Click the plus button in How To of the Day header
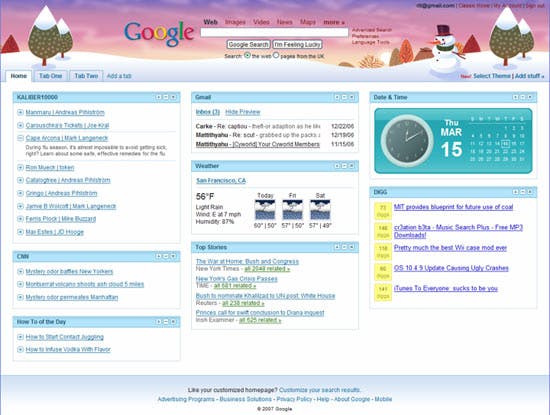 [159, 322]
